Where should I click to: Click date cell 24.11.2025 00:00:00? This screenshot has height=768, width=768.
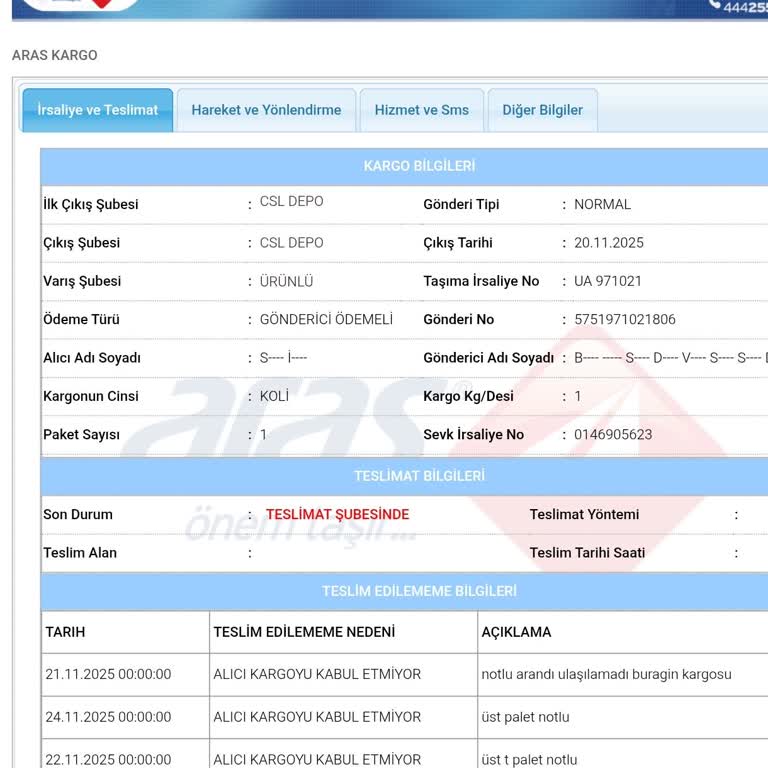108,717
